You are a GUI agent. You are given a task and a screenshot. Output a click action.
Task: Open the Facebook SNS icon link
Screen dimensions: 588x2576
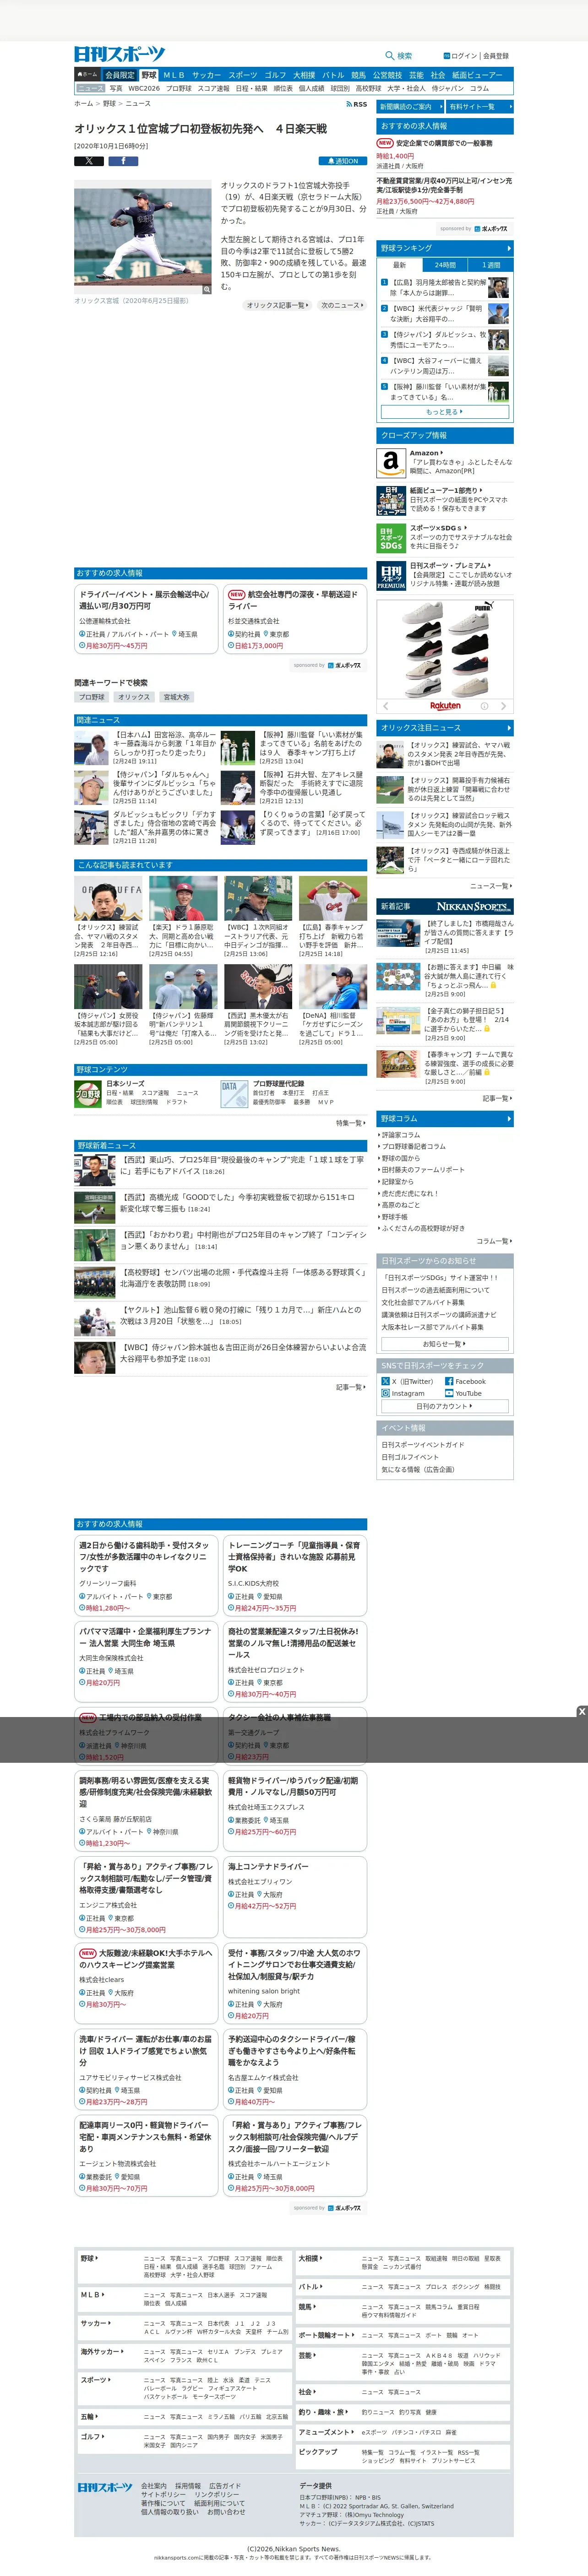[x=449, y=1381]
